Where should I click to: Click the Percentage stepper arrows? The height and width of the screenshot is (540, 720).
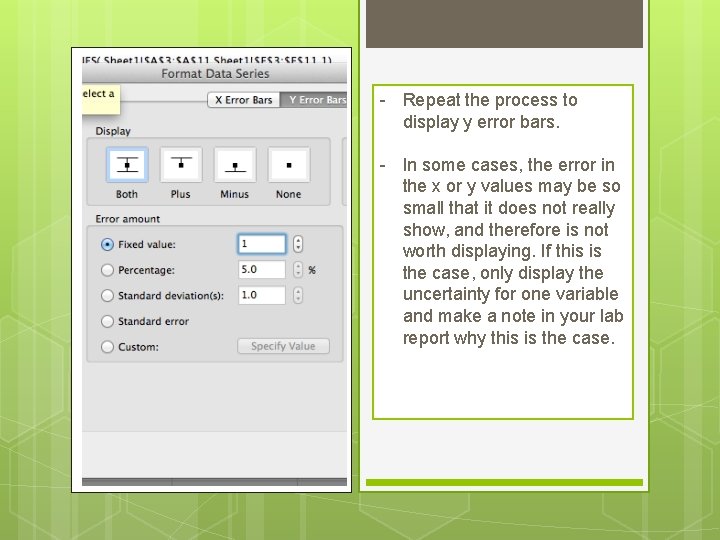(298, 270)
